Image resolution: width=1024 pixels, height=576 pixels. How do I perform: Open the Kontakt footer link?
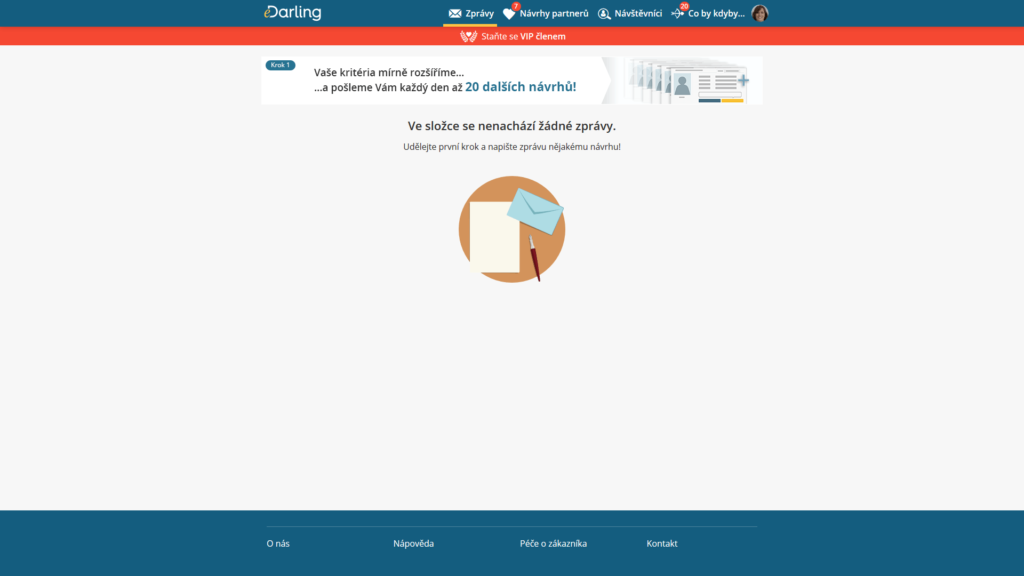coord(662,543)
